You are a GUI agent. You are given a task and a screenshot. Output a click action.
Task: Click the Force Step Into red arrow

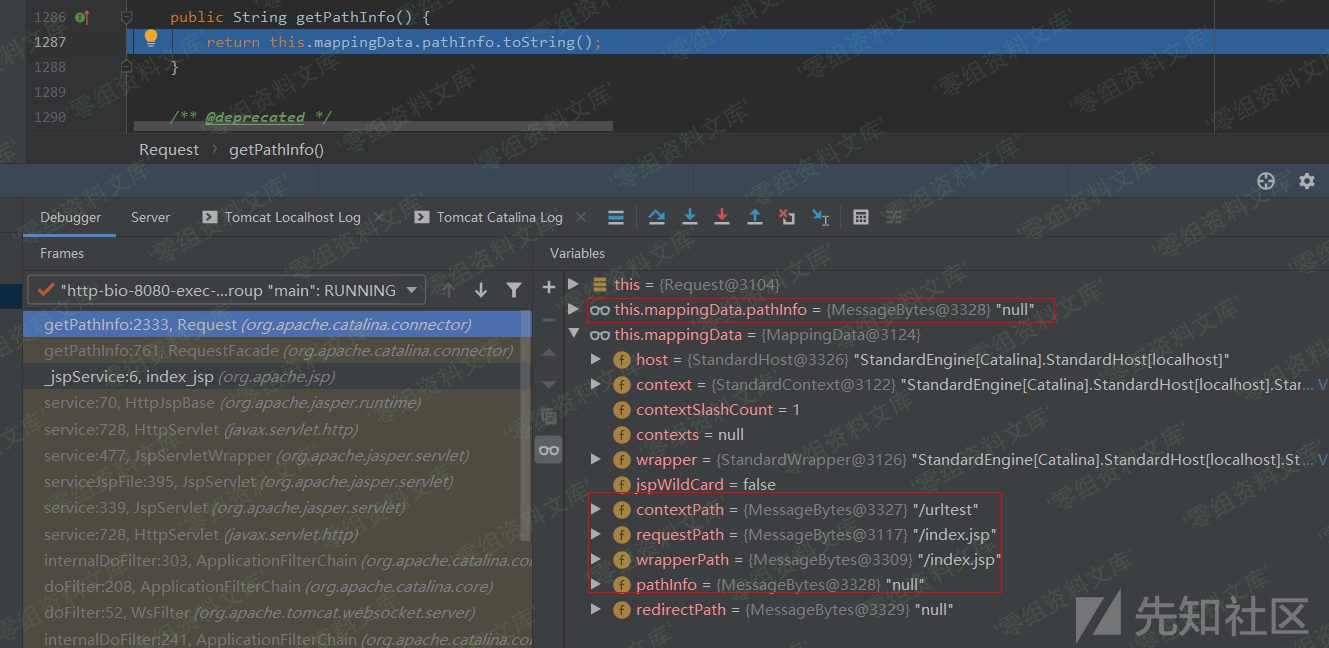(x=722, y=217)
